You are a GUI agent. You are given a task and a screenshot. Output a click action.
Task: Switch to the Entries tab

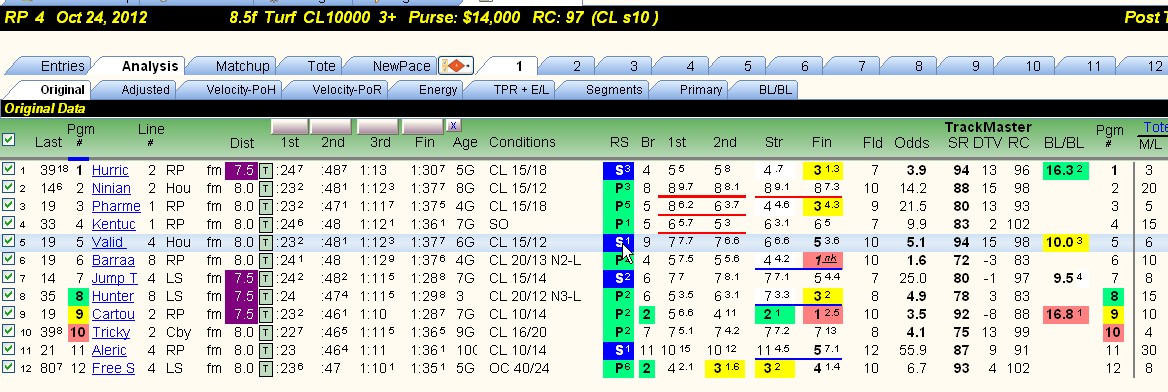click(x=62, y=66)
